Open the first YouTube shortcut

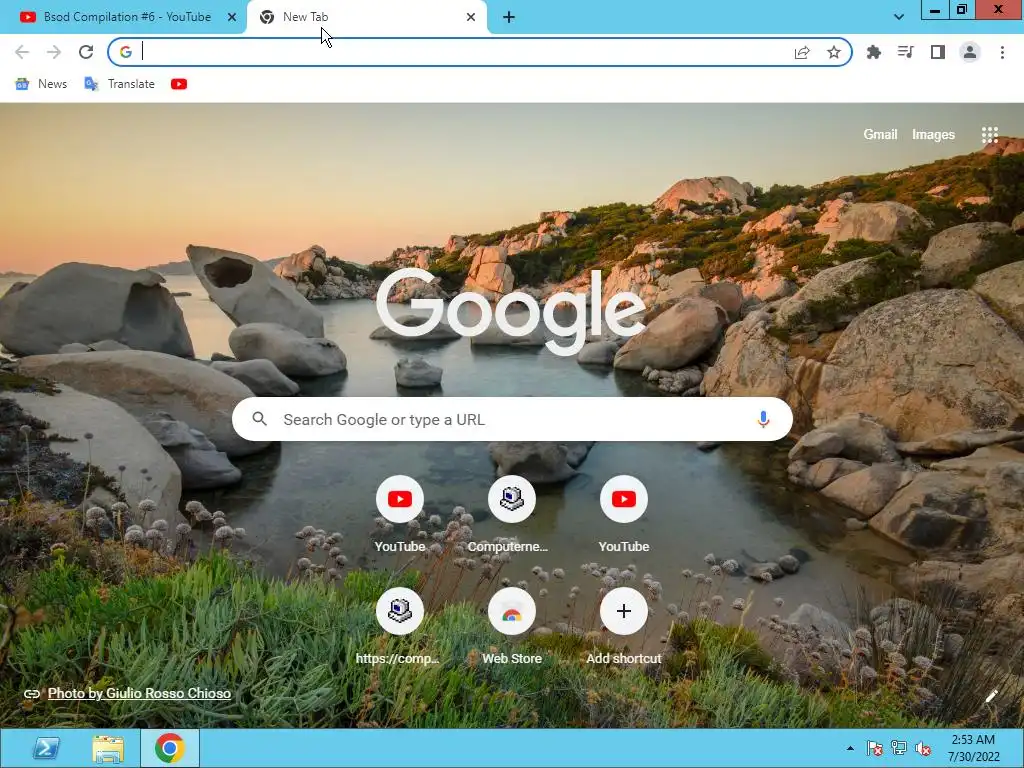tap(400, 515)
